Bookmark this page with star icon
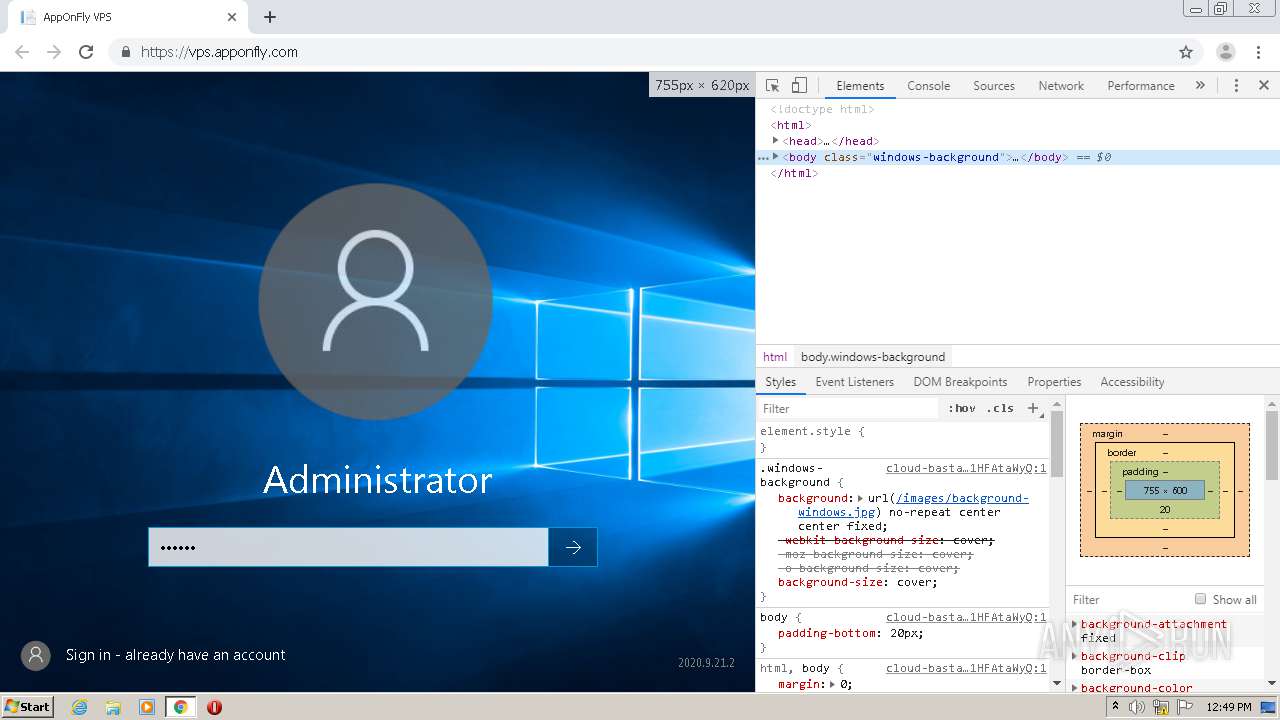 point(1186,52)
